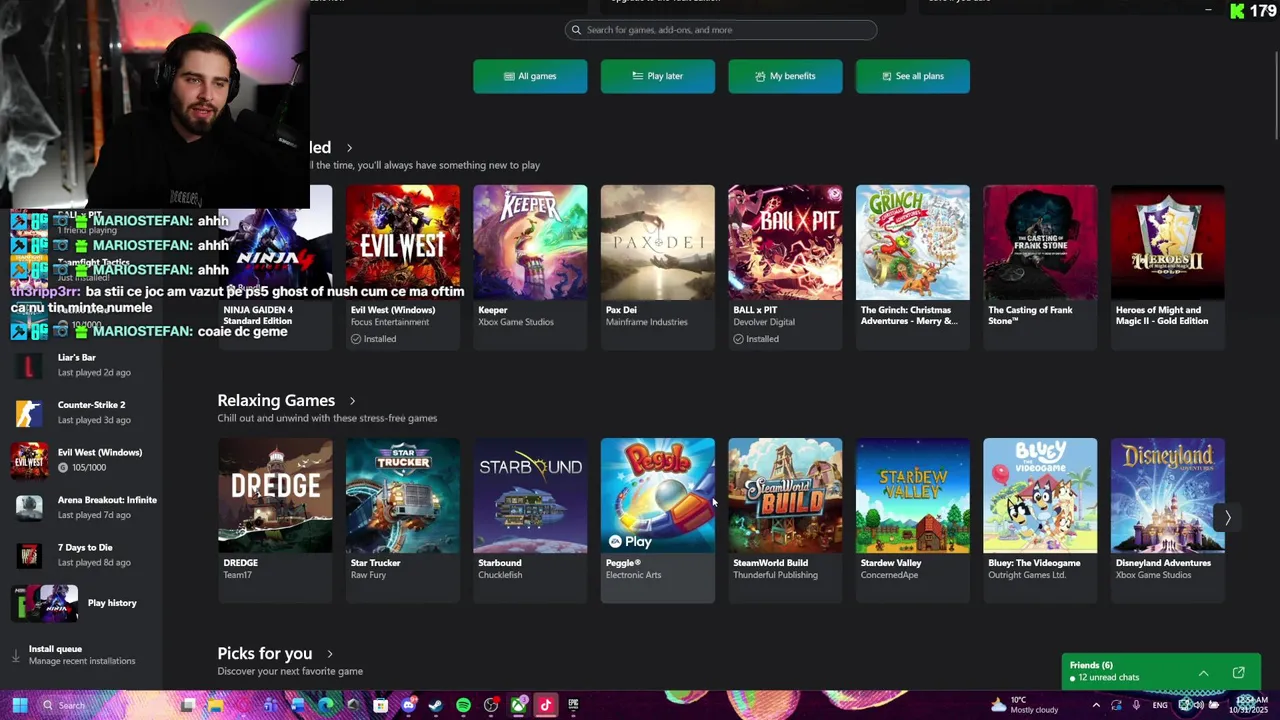This screenshot has height=720, width=1280.
Task: Expand the Picks for you section chevron
Action: [329, 654]
